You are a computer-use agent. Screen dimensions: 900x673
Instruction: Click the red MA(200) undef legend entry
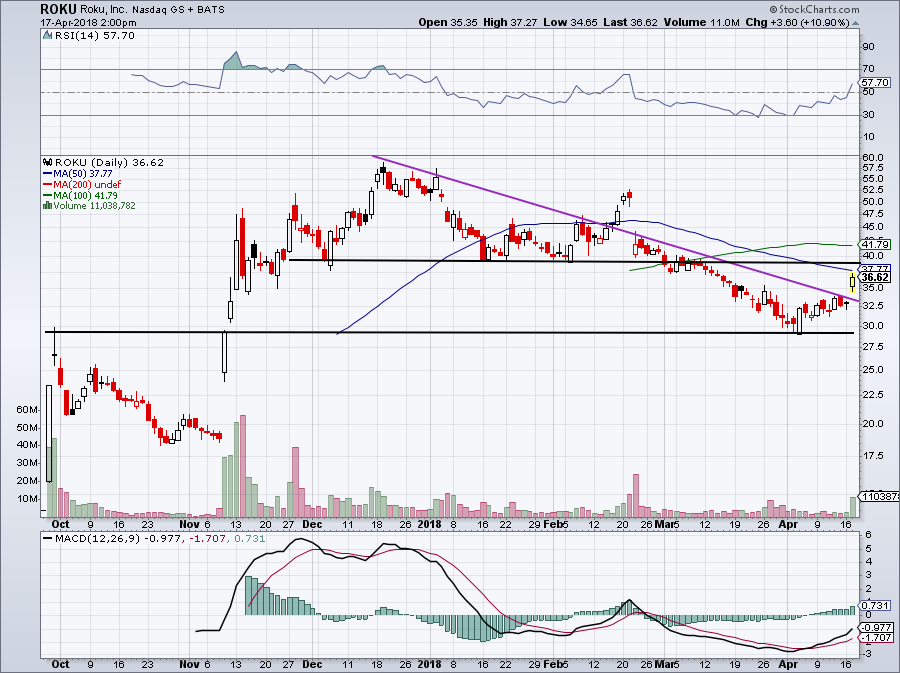click(x=82, y=184)
